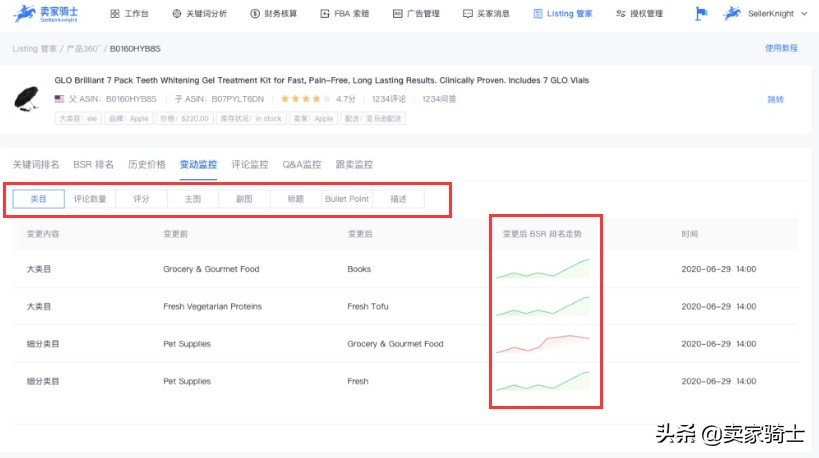
Task: Switch to 关键词排名 tab
Action: tap(36, 165)
